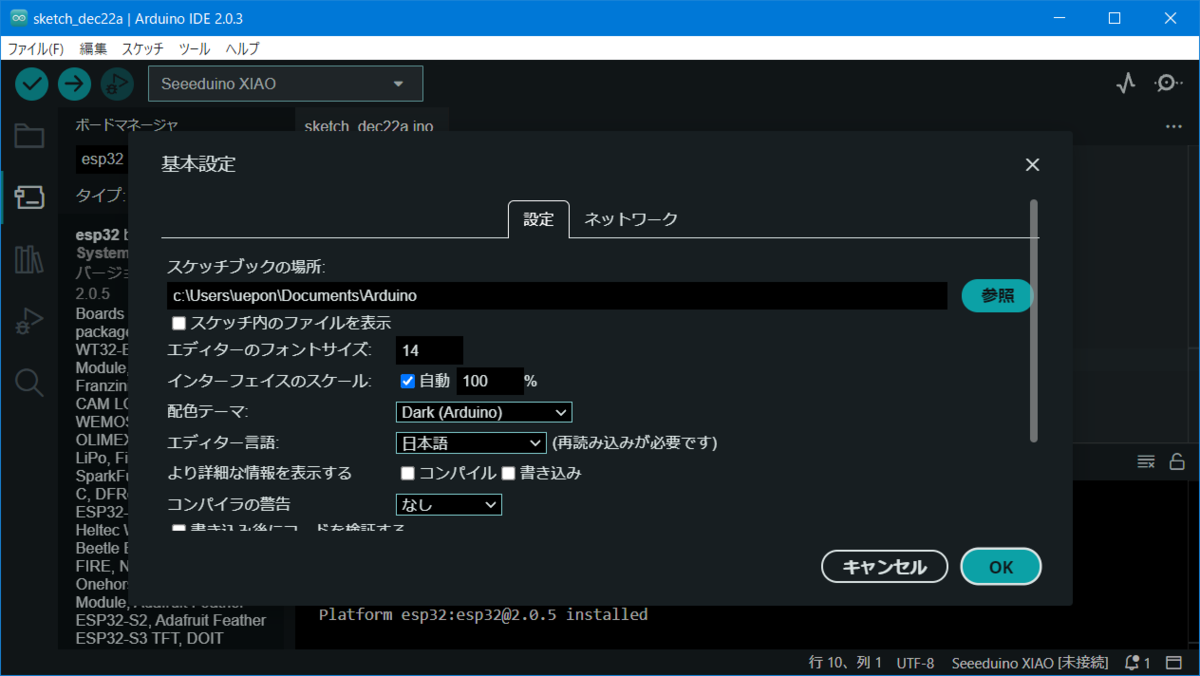Open the notifications bell in status bar

click(1138, 662)
